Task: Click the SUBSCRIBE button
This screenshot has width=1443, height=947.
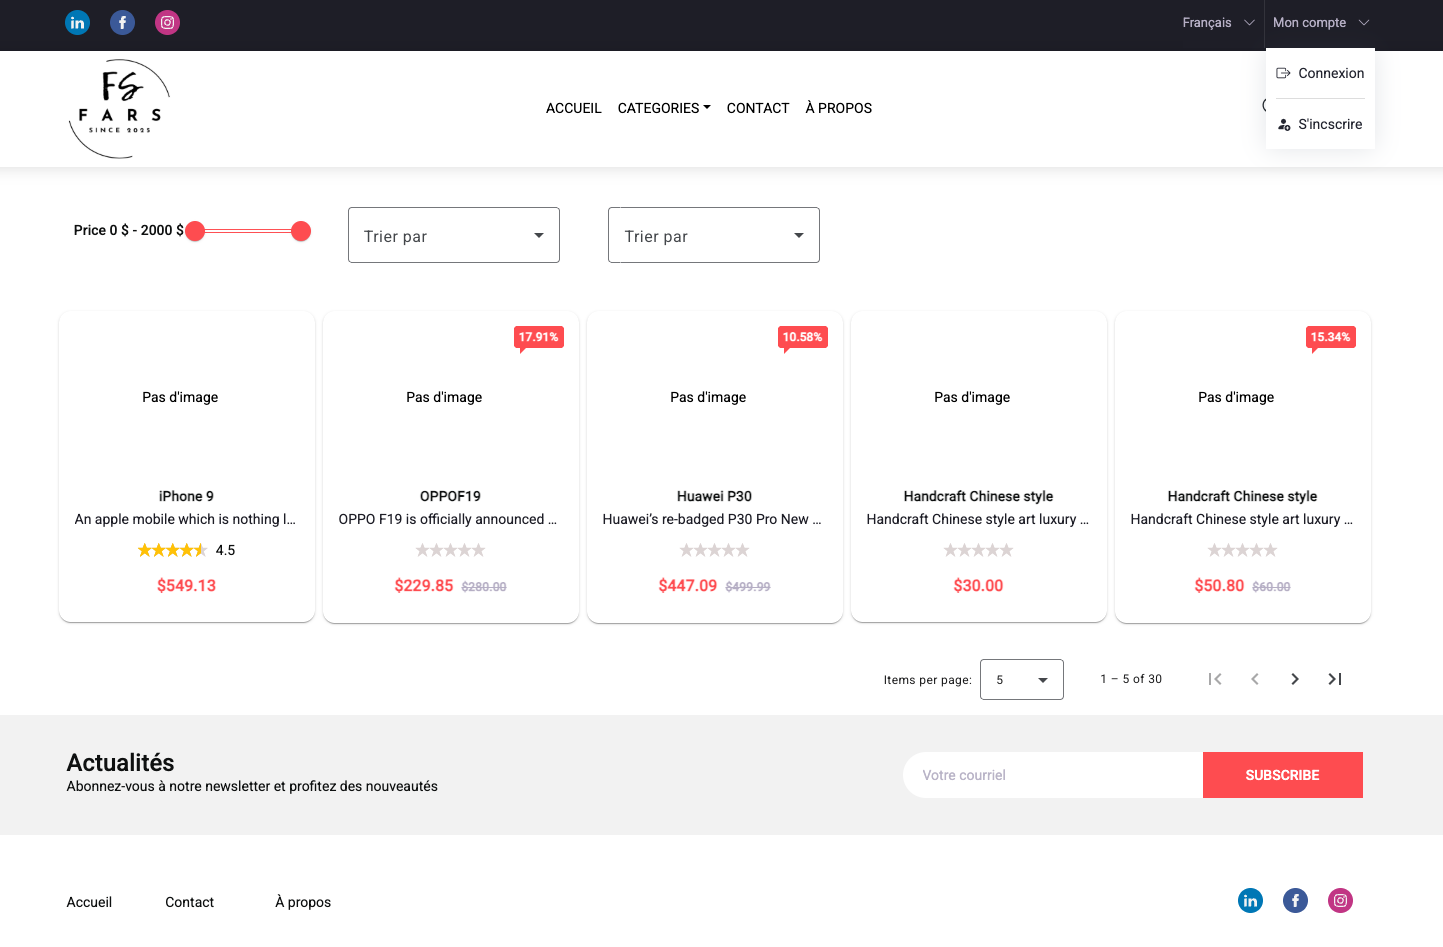Action: [x=1282, y=775]
